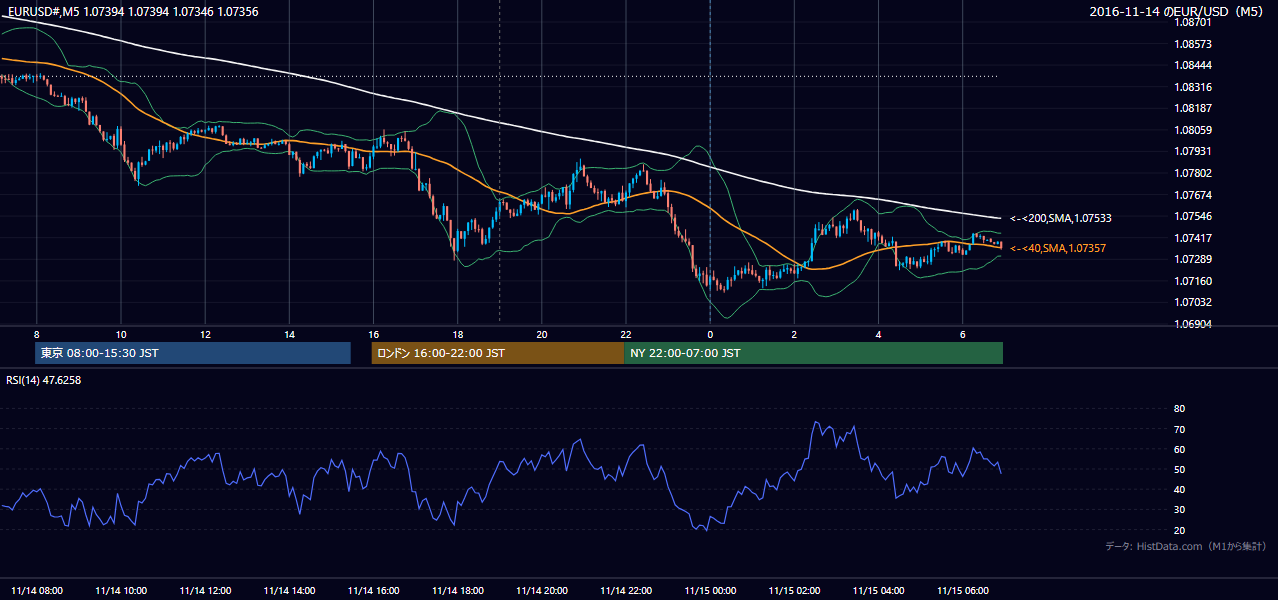Click the 11/14 16:00 time label

tap(373, 590)
